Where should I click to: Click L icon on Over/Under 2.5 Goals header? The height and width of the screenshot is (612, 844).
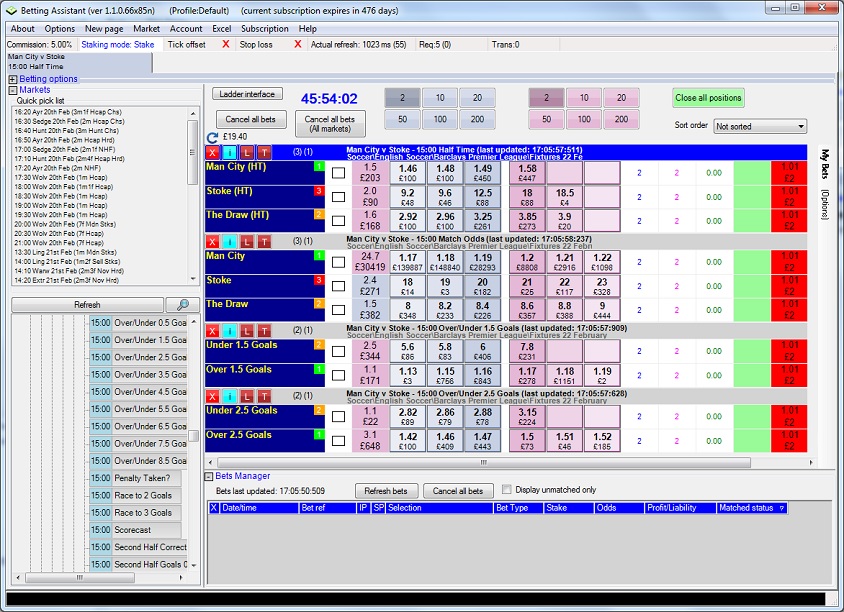point(247,397)
